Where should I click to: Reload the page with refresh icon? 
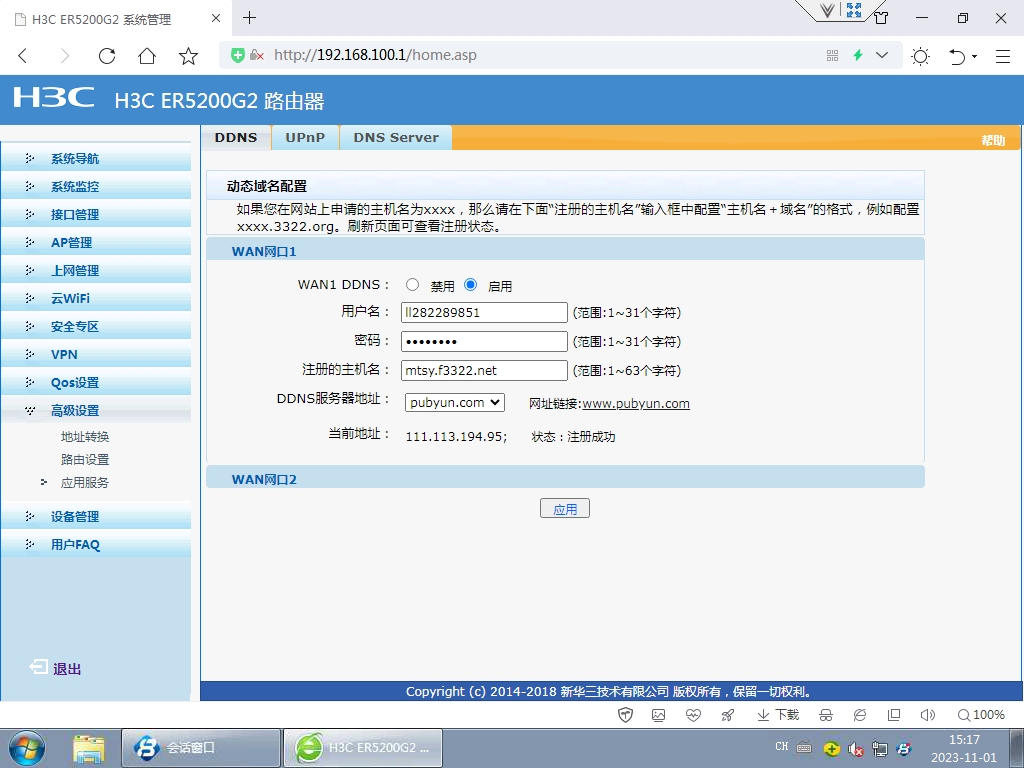click(x=107, y=56)
